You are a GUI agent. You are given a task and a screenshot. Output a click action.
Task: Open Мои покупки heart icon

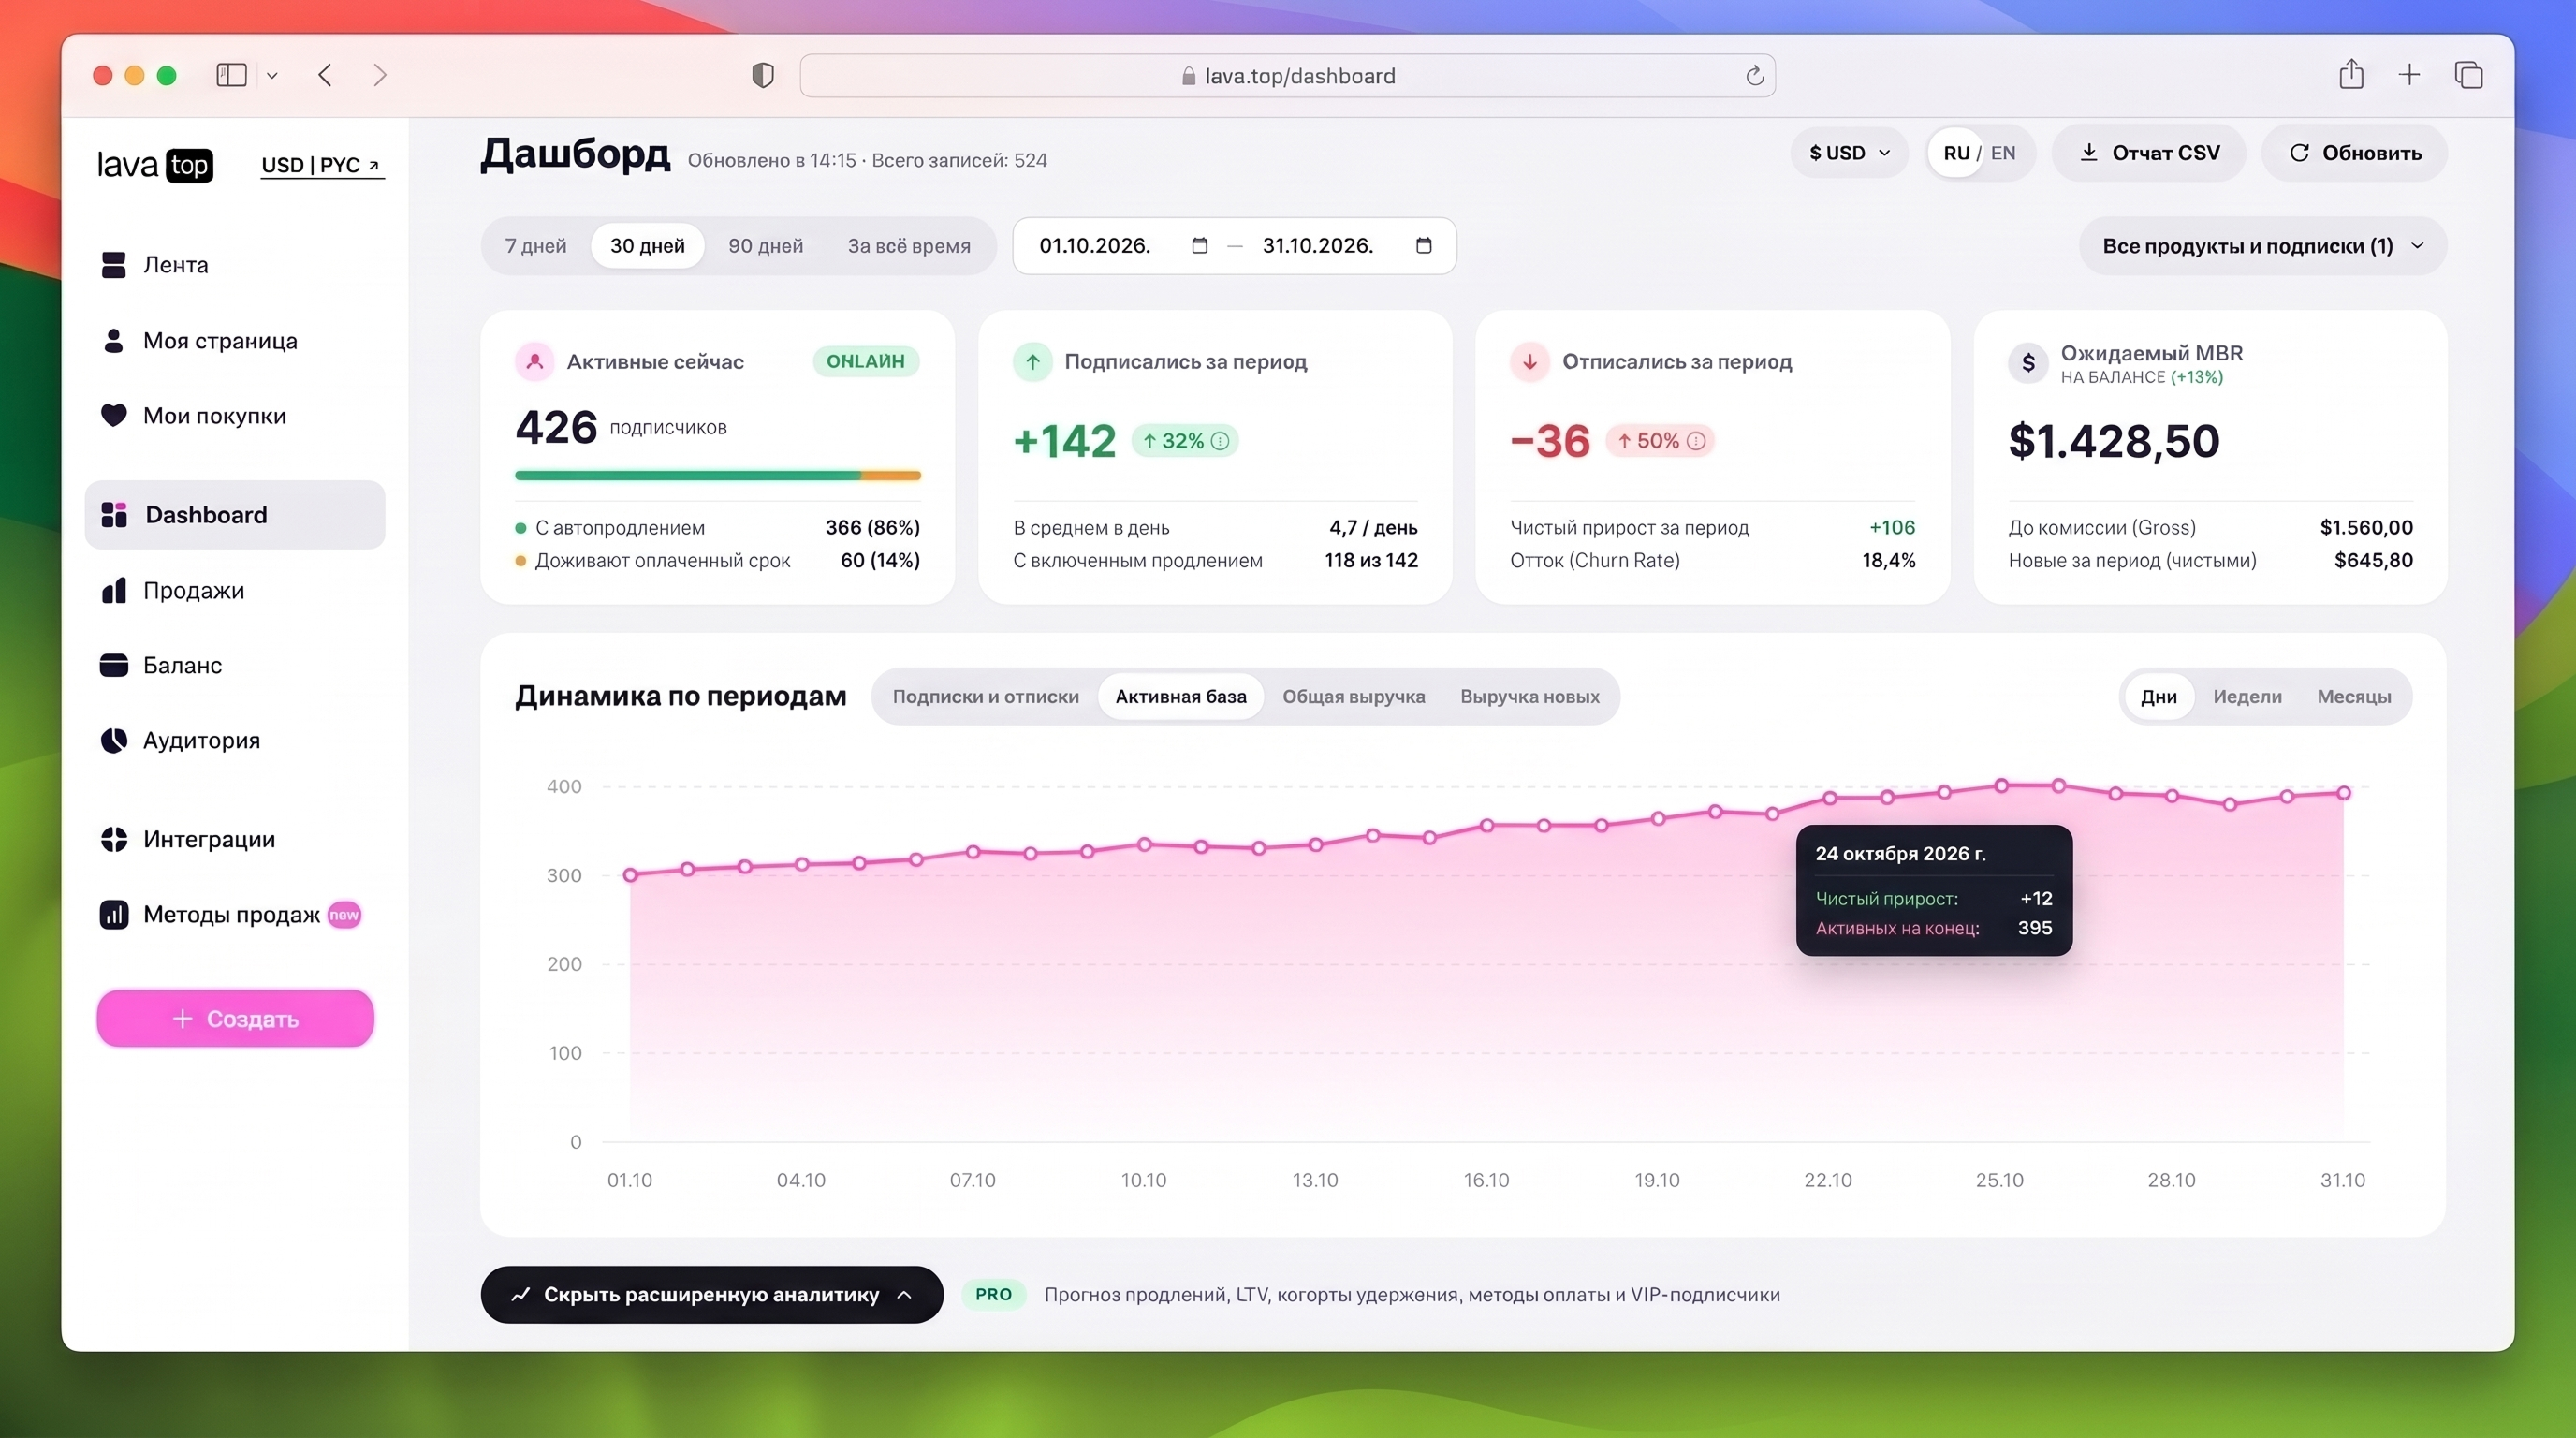click(114, 416)
